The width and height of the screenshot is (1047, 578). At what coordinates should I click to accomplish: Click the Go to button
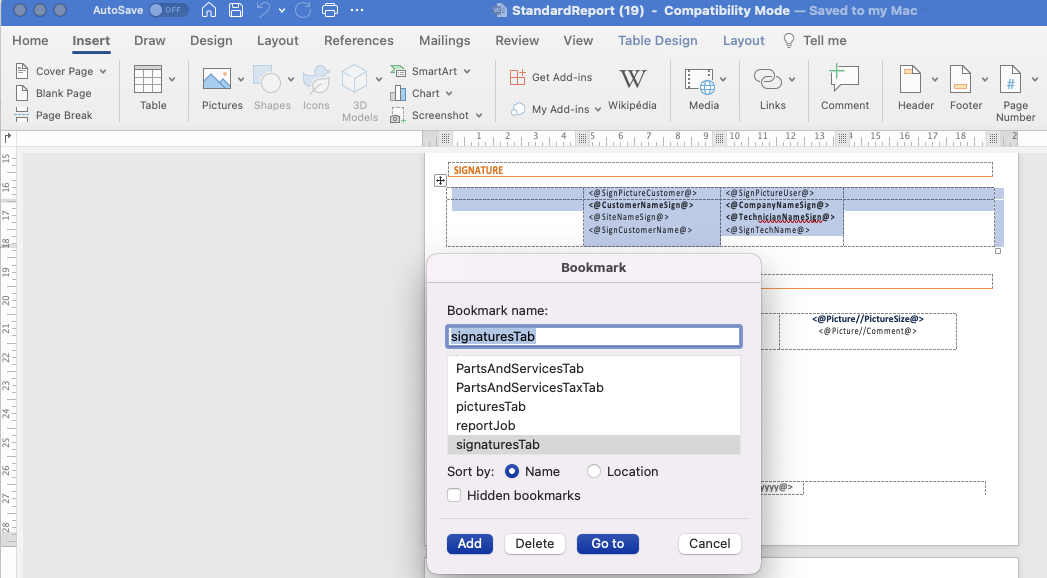608,544
